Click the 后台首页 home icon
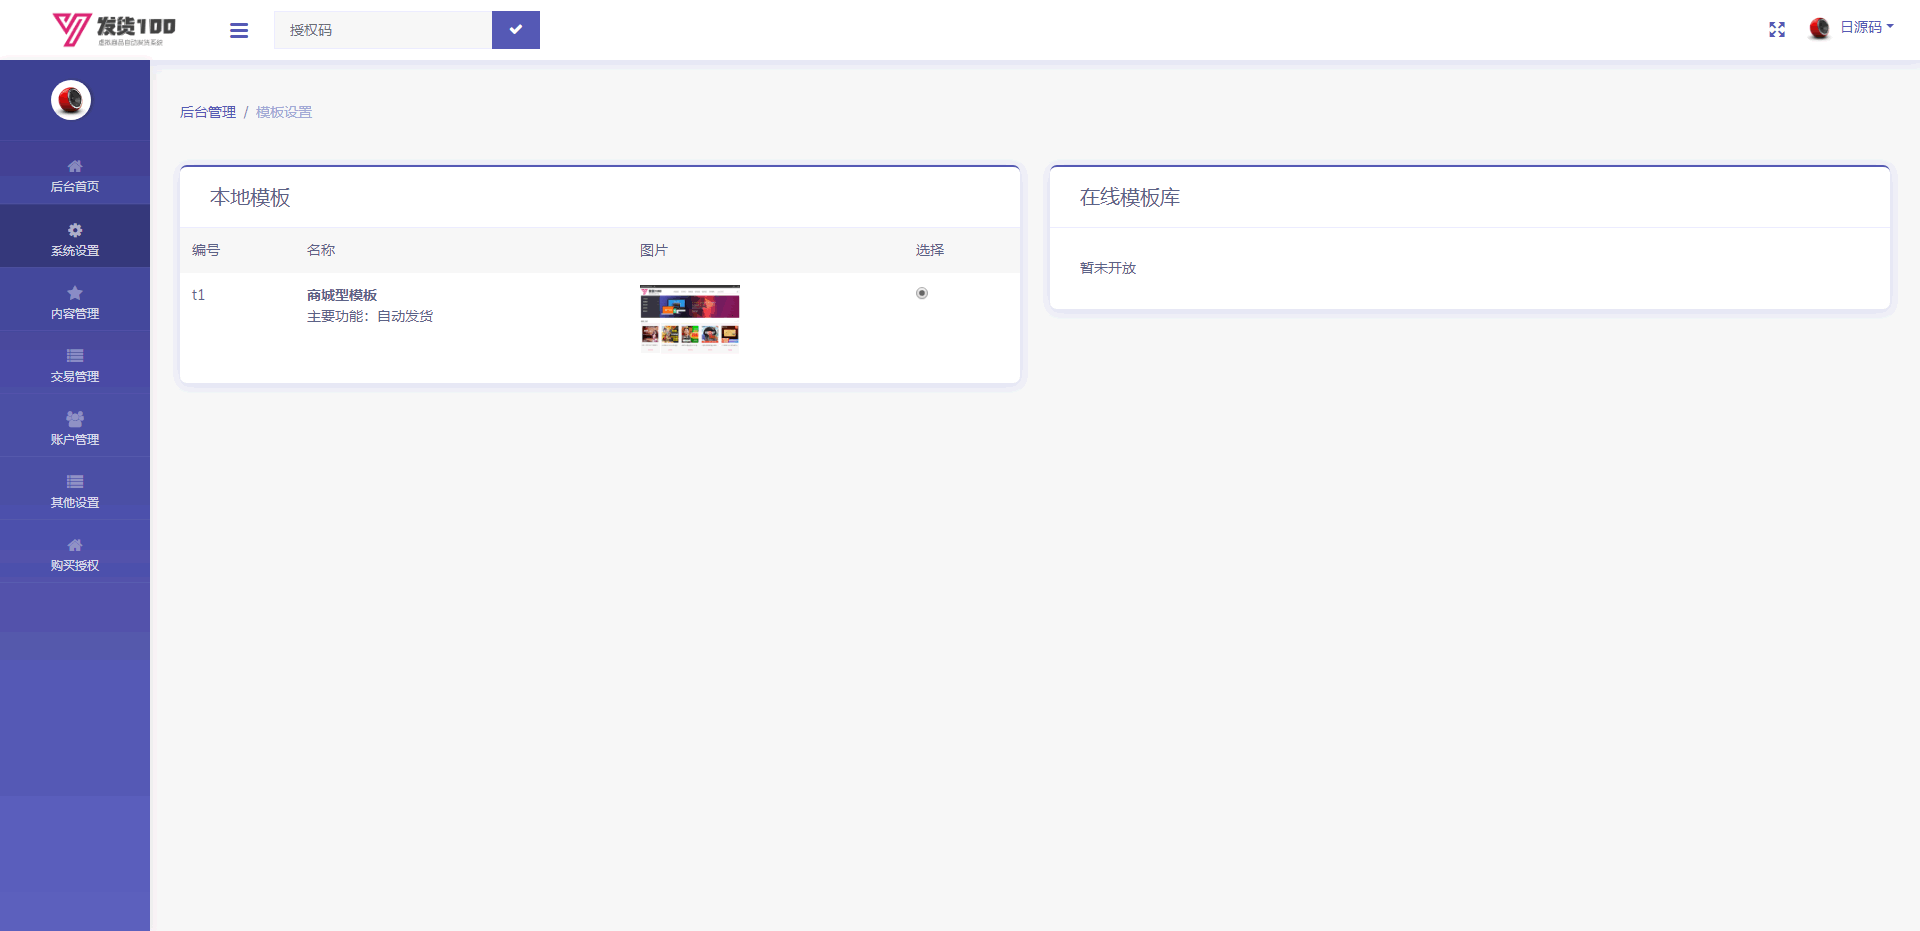This screenshot has width=1920, height=931. pos(75,166)
